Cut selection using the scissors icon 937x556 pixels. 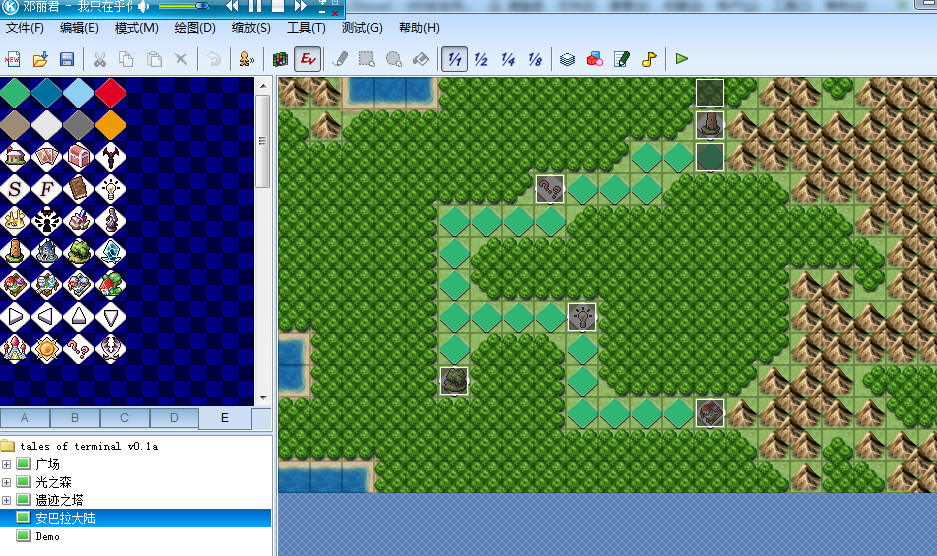pyautogui.click(x=100, y=59)
